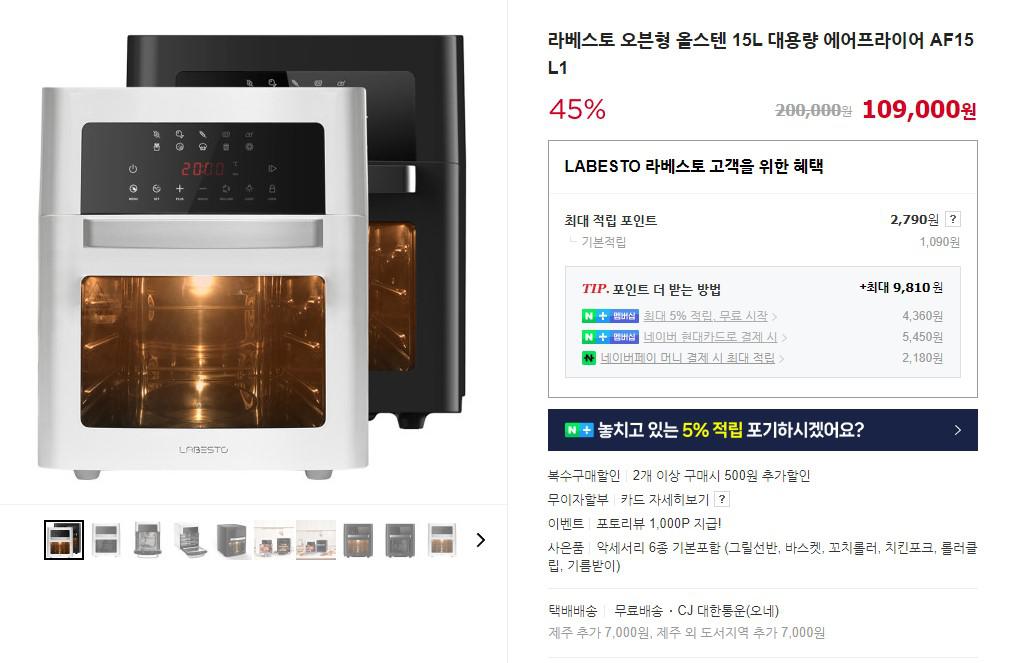Select the fifth thumbnail, the black air fryer
The height and width of the screenshot is (663, 1014).
(x=232, y=539)
